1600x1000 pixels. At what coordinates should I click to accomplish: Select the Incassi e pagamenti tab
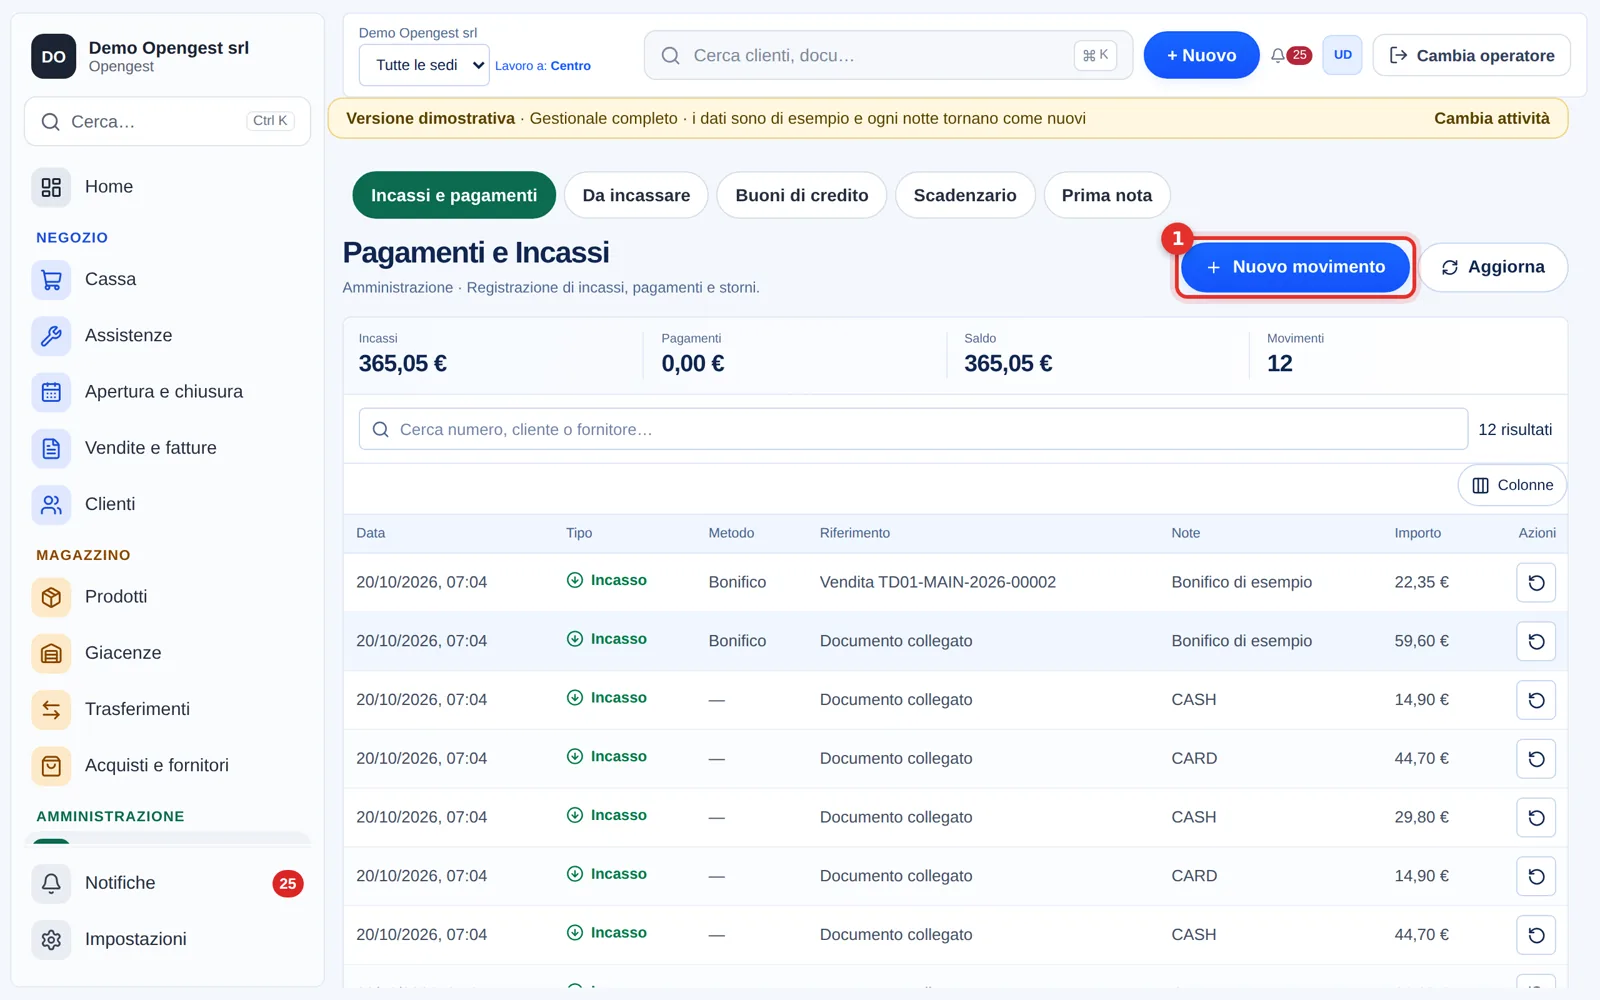coord(454,195)
